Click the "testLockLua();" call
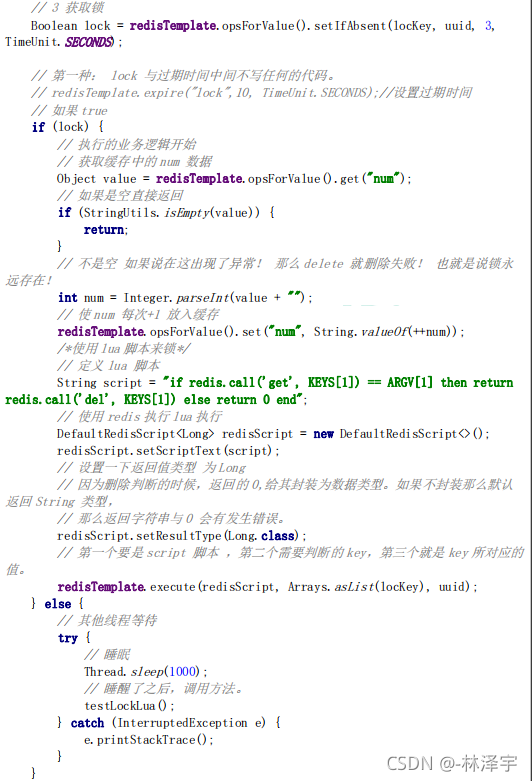This screenshot has height=781, width=532. [130, 706]
